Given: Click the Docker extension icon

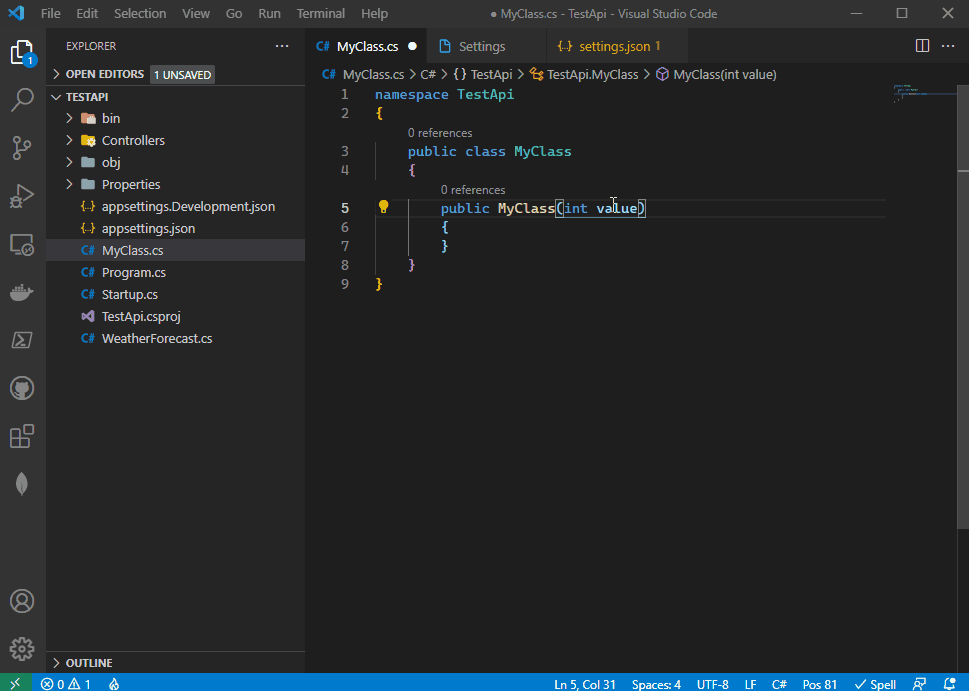Looking at the screenshot, I should pyautogui.click(x=22, y=292).
